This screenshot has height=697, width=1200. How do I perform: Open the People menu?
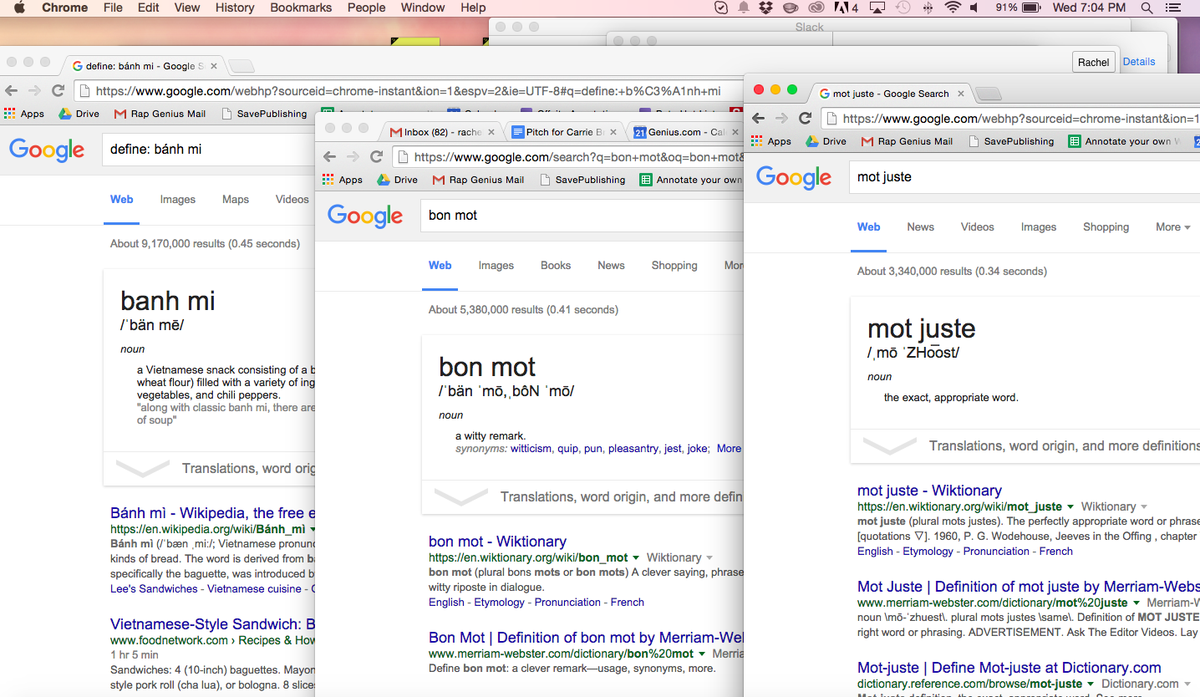tap(366, 8)
